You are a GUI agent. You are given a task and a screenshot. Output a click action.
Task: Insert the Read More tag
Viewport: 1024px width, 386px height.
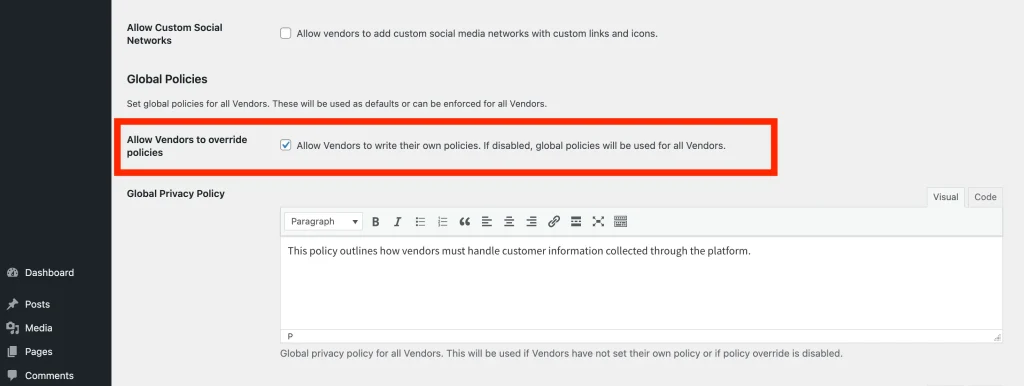pos(576,222)
